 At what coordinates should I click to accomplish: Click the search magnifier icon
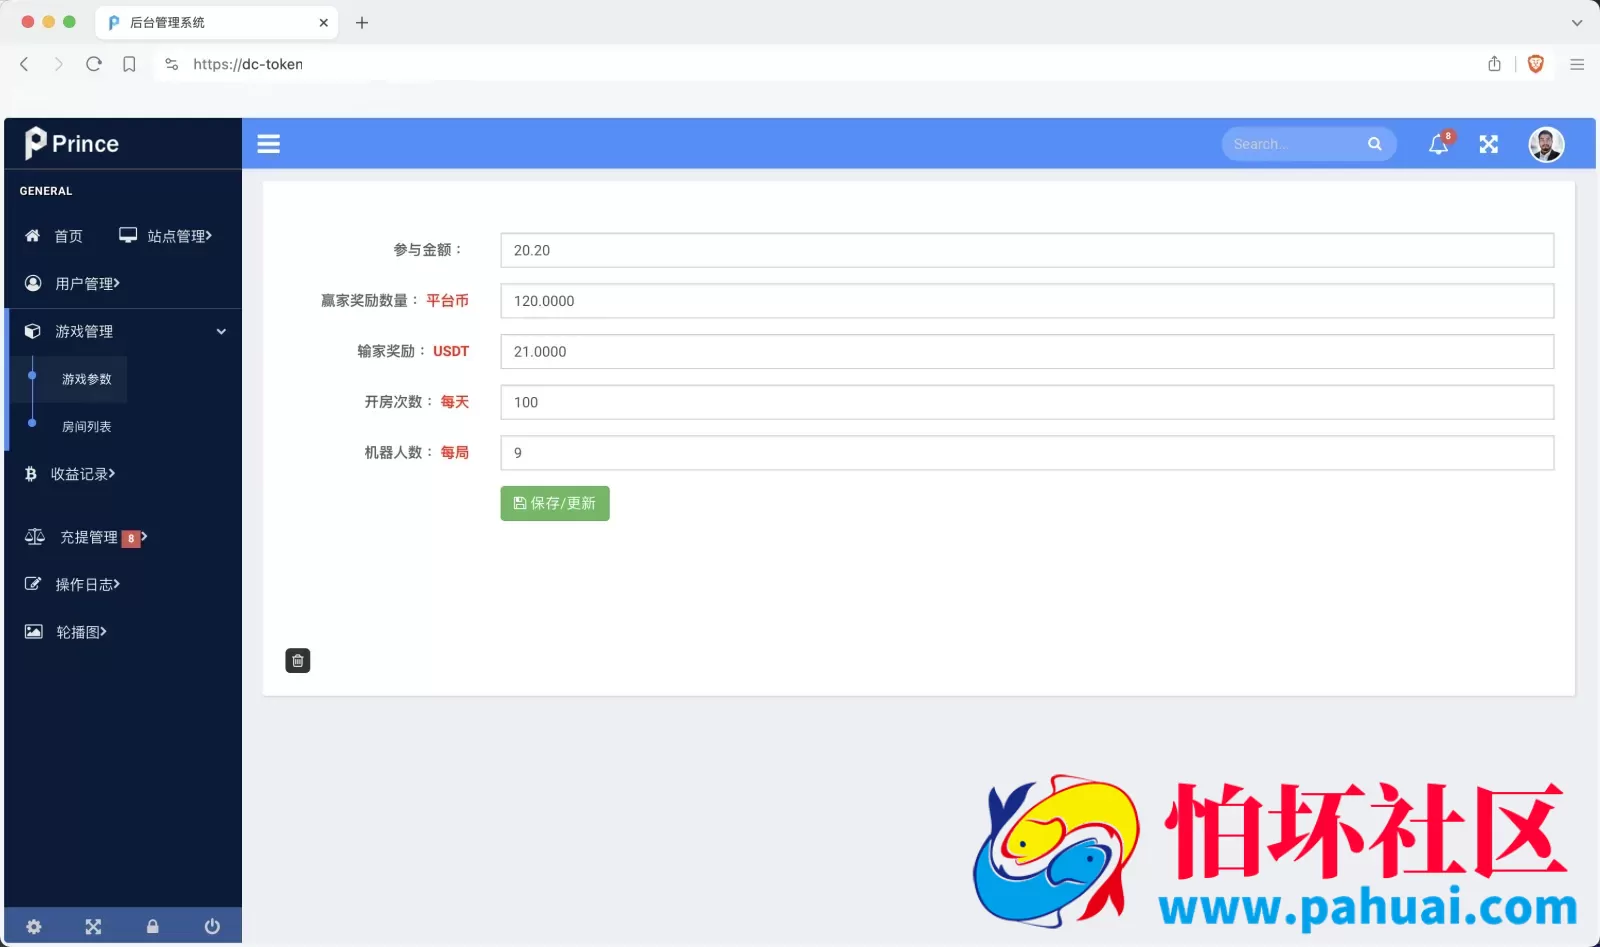[1375, 144]
